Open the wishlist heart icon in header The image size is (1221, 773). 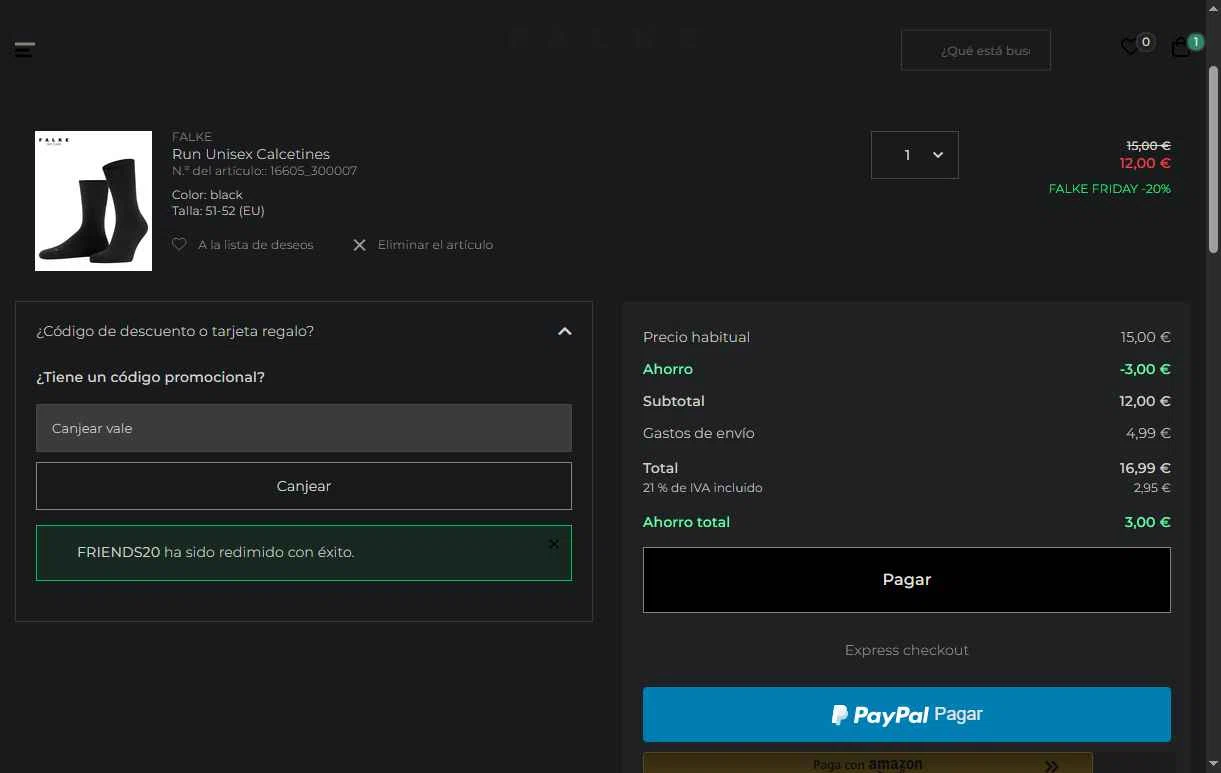(1130, 47)
